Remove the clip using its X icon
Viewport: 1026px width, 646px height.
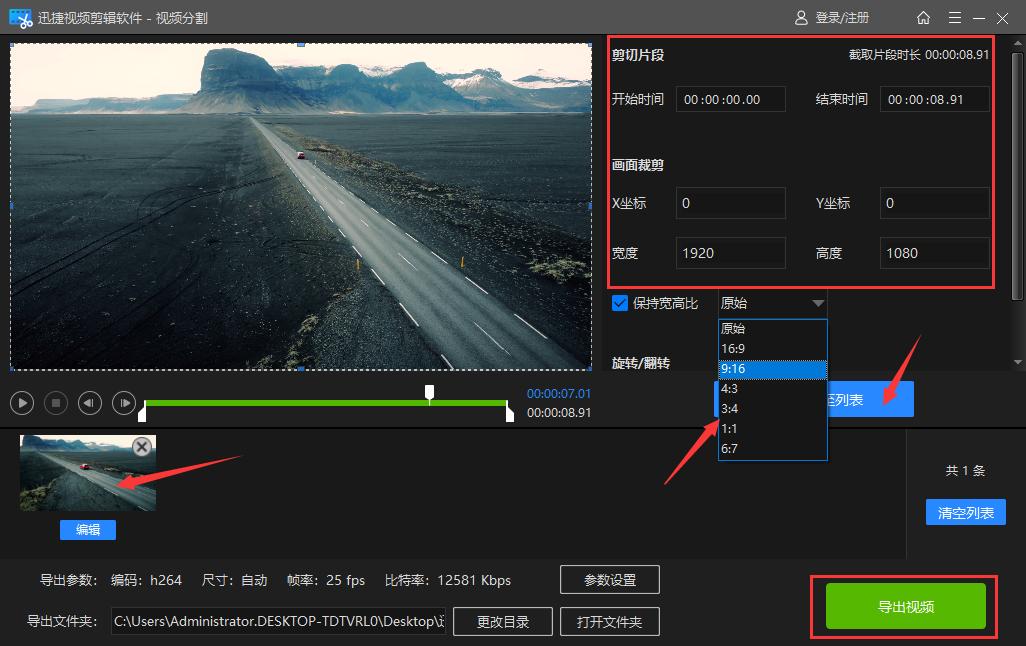click(140, 447)
